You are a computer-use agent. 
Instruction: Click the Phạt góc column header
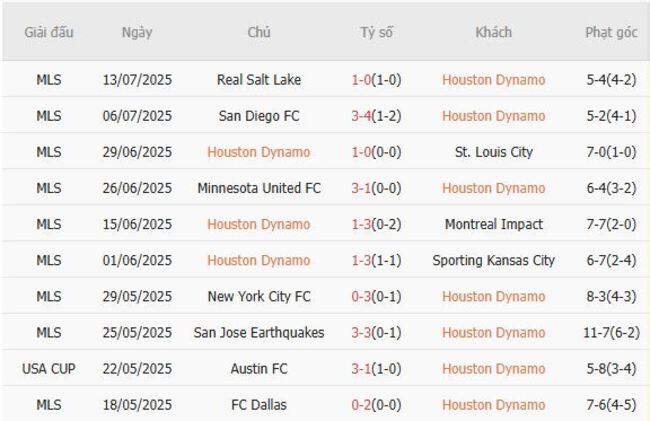click(610, 33)
